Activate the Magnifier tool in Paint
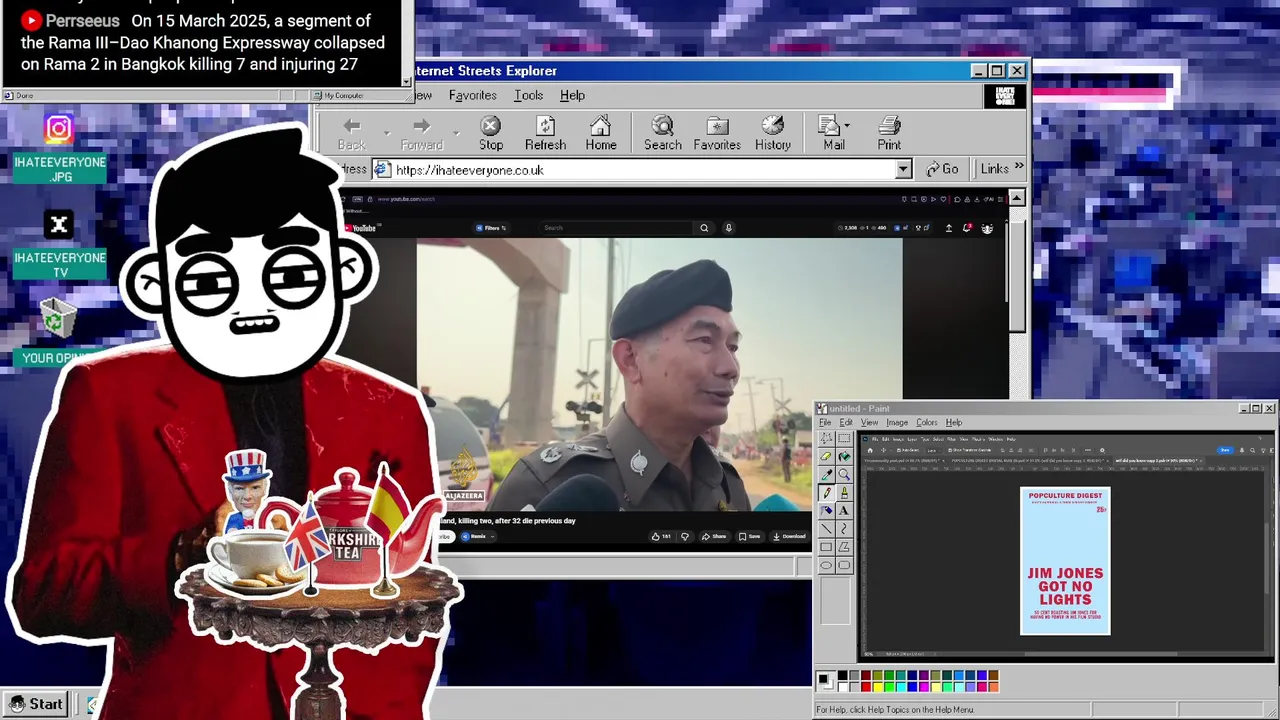 coord(844,474)
